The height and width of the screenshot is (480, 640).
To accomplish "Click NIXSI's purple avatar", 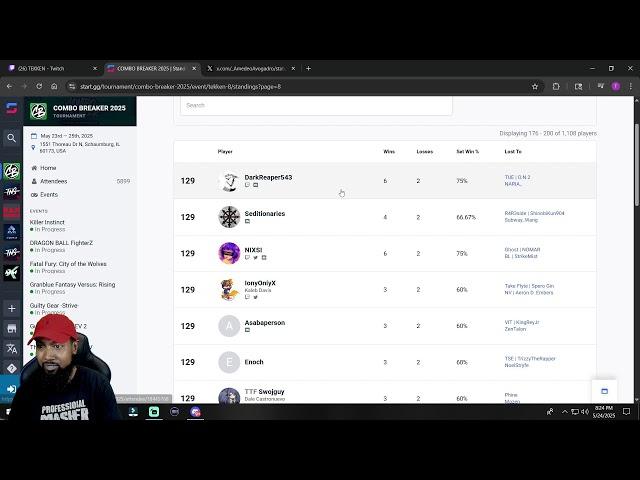I will click(x=229, y=253).
